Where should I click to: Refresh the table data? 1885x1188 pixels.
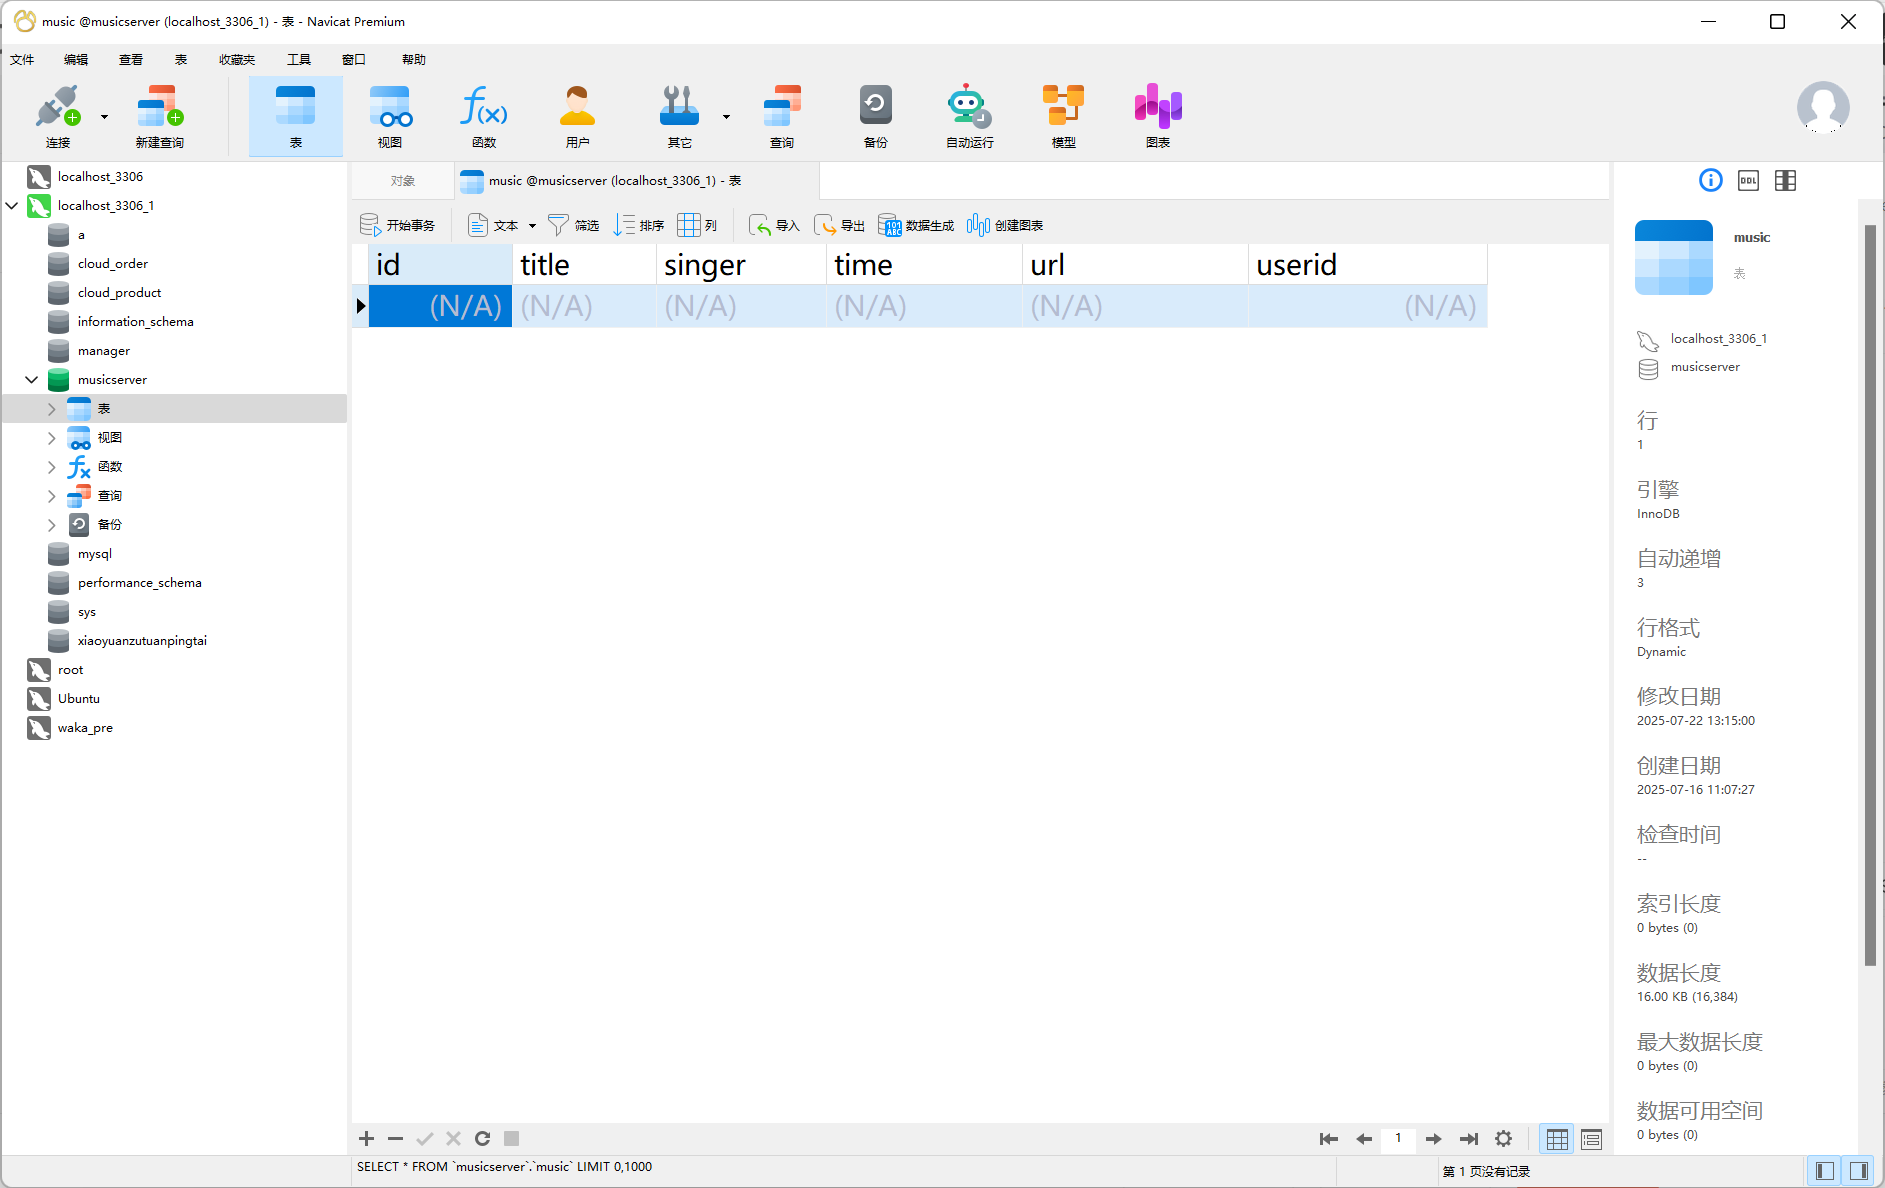point(482,1139)
